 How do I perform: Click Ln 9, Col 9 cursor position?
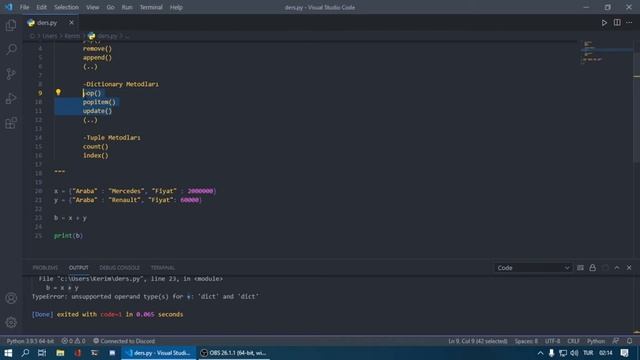coord(478,341)
